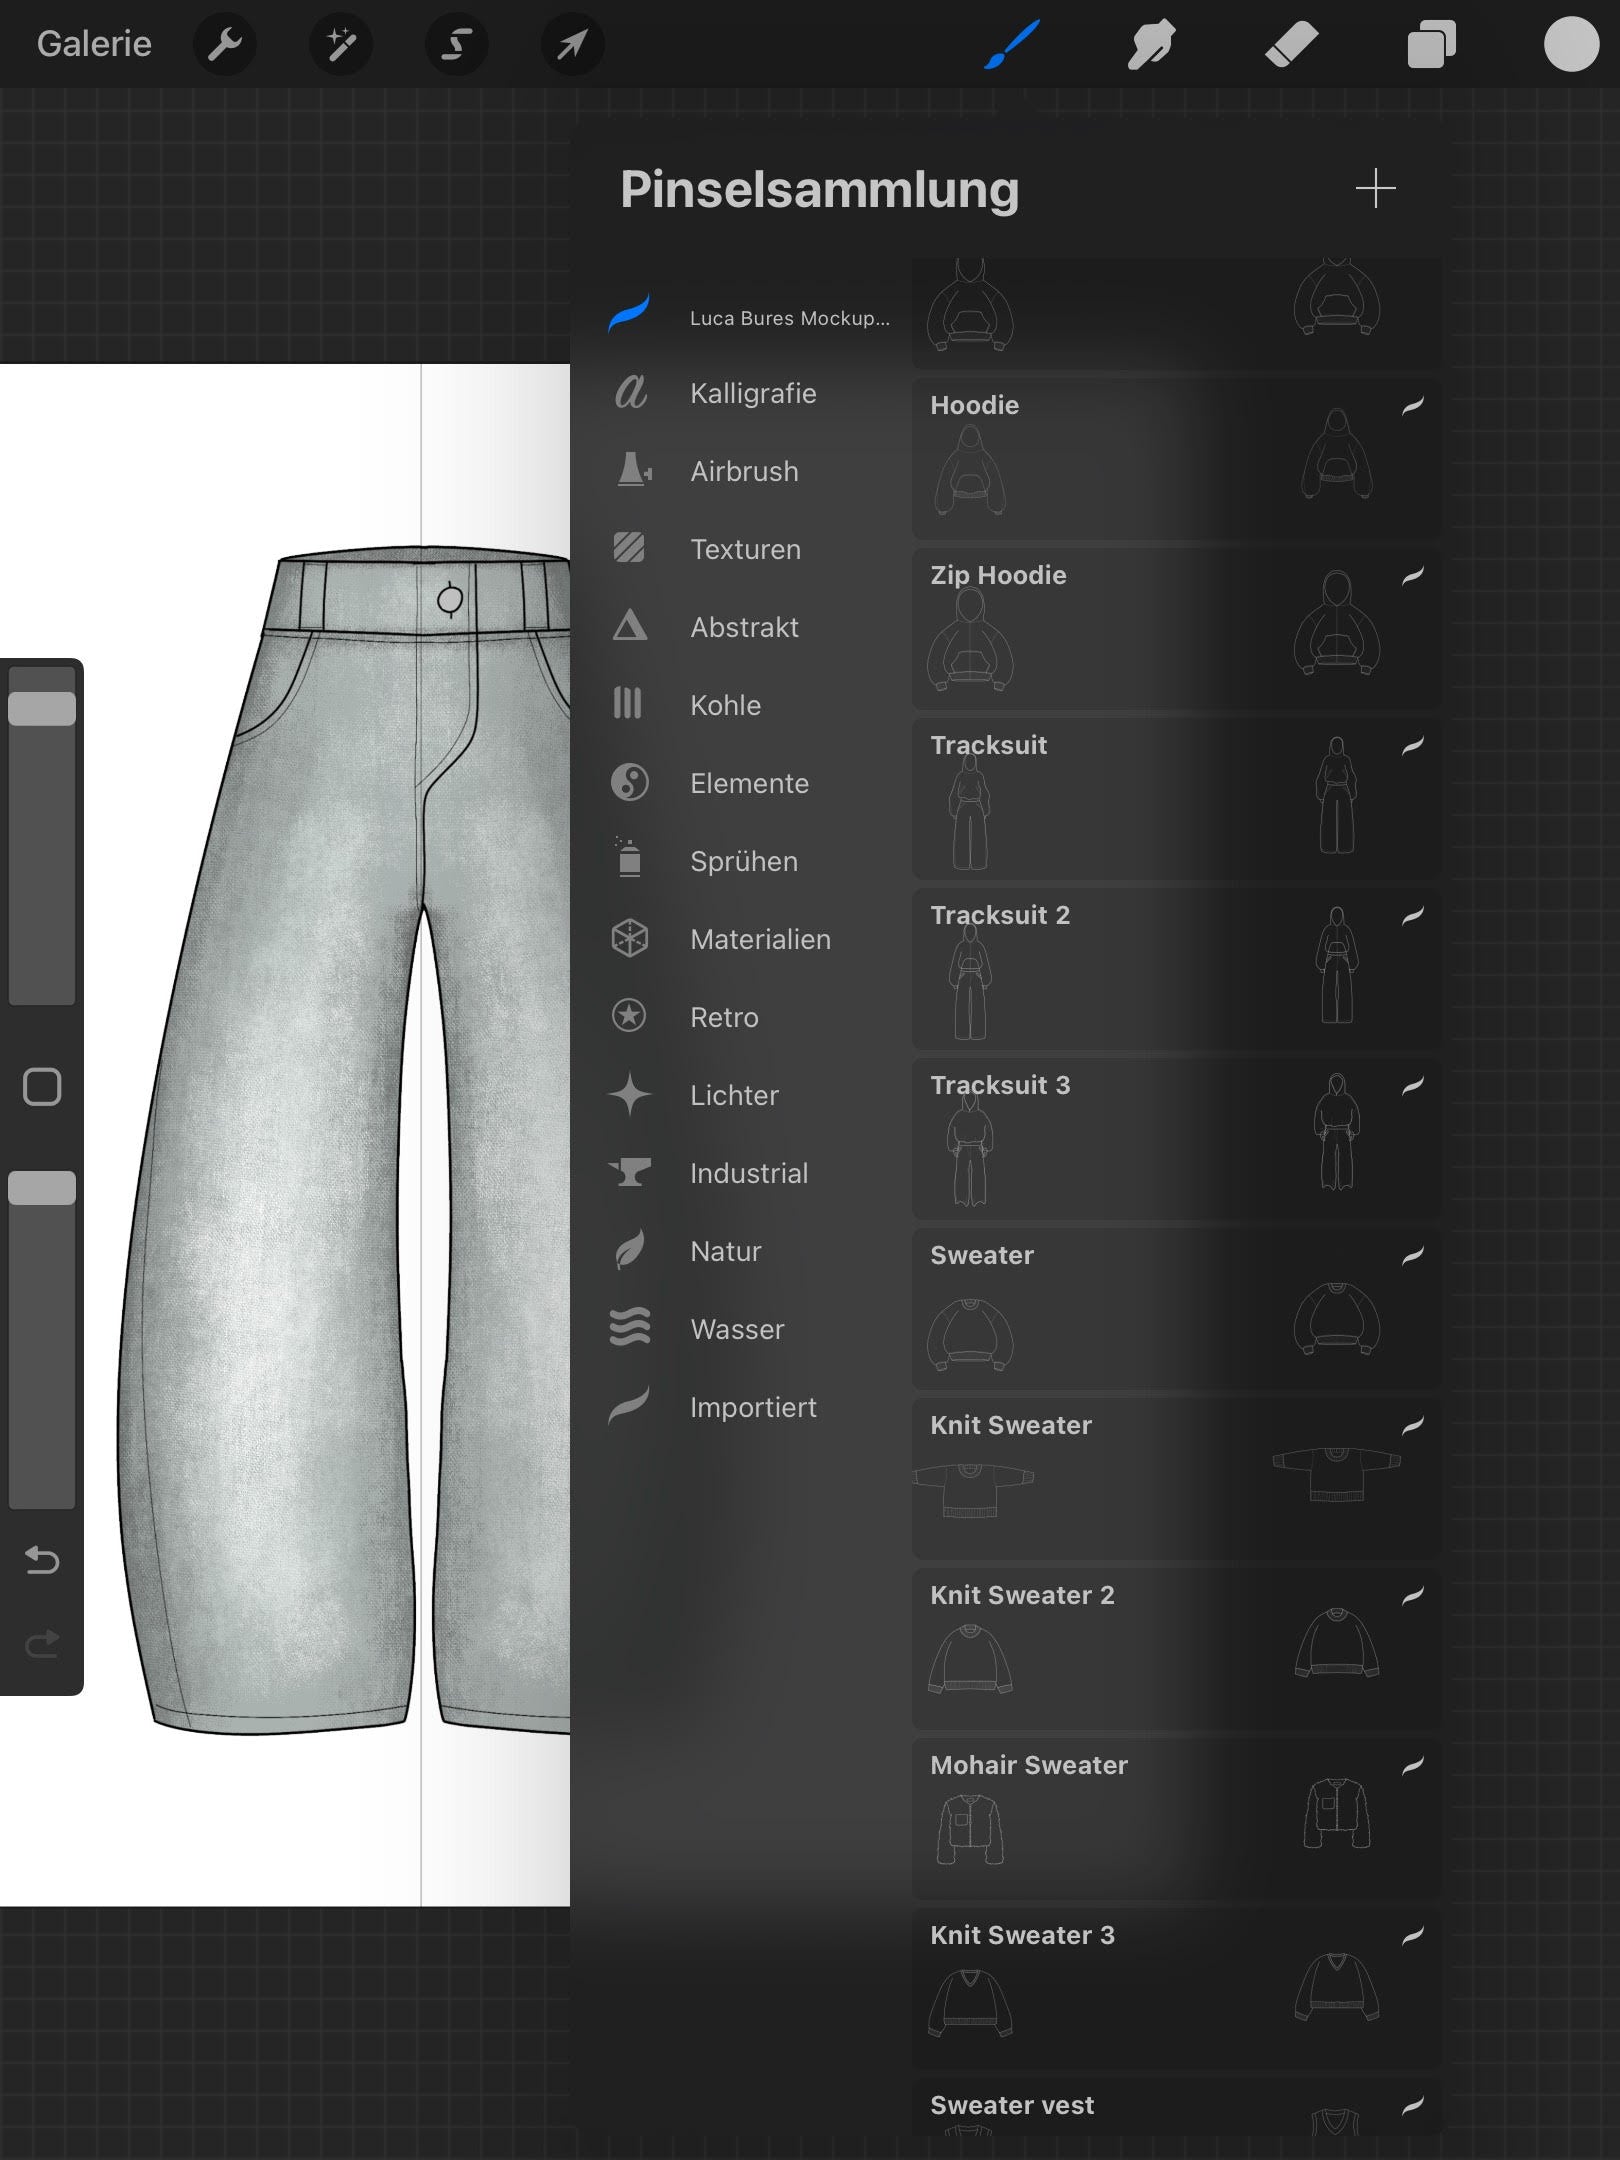Toggle the square modifier button on sidebar
This screenshot has width=1620, height=2160.
tap(42, 1087)
